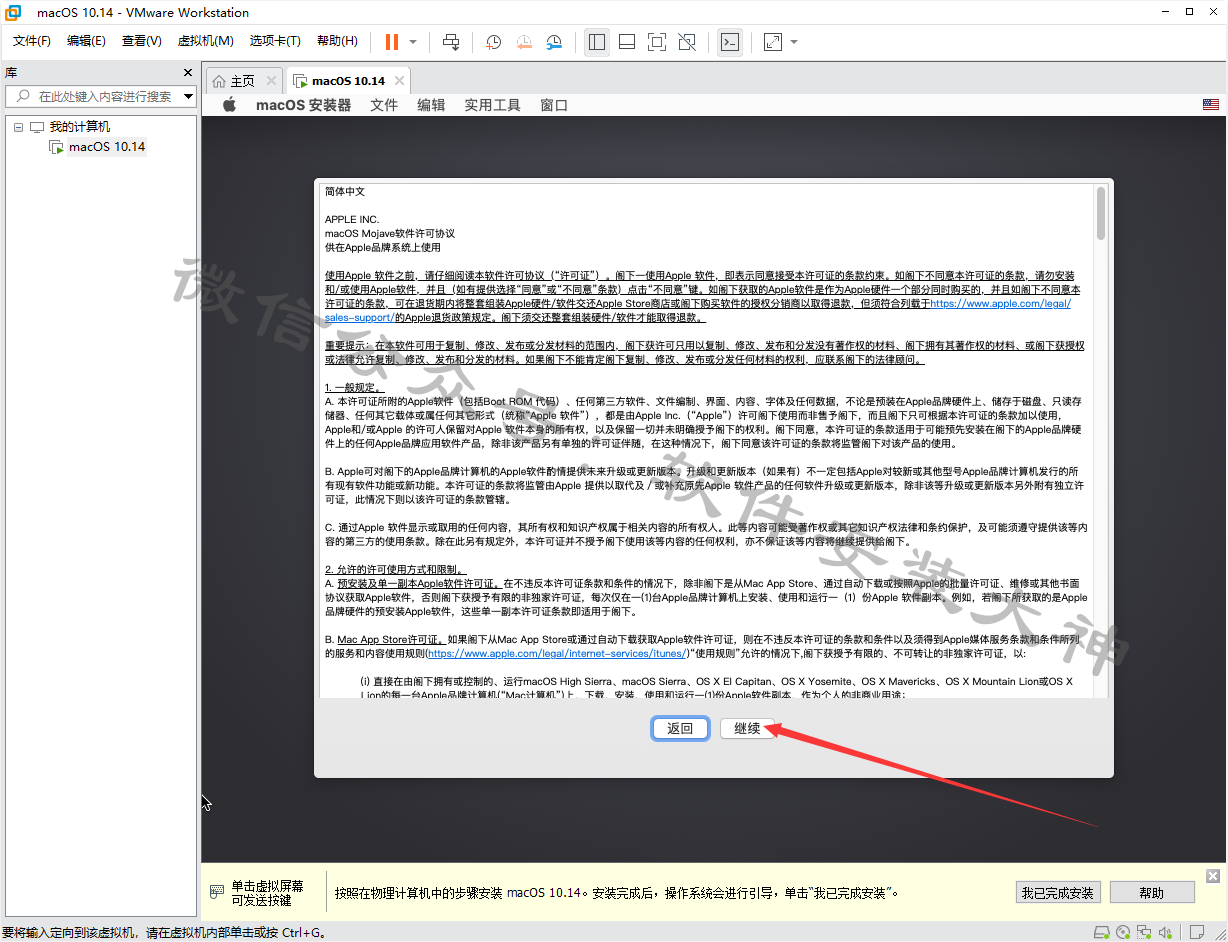Open the 虚拟机(M) menu
The width and height of the screenshot is (1228, 942).
(x=205, y=41)
